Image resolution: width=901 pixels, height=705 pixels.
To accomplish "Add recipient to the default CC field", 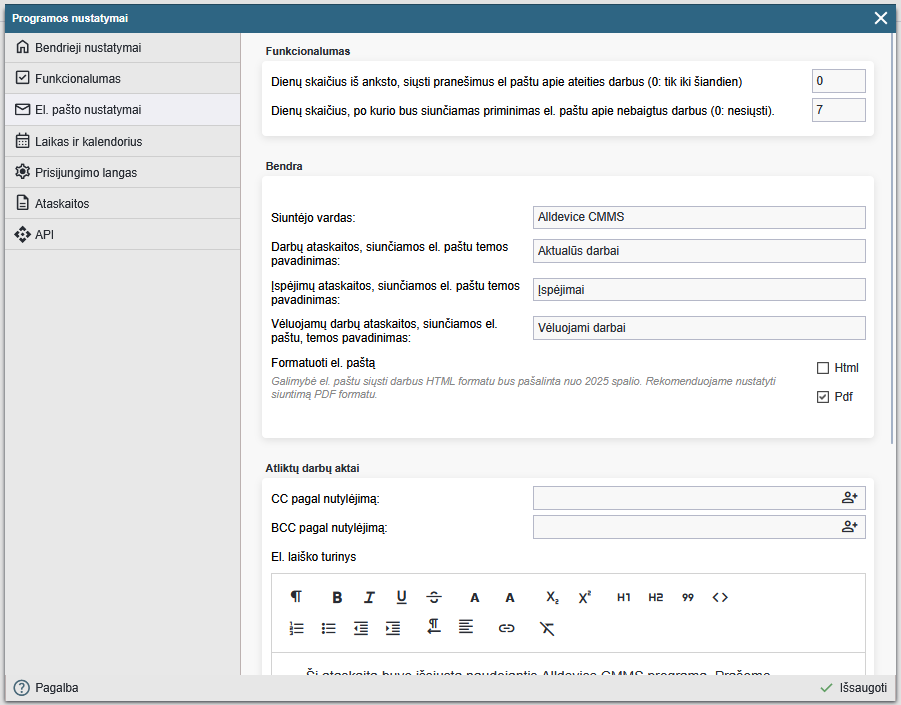I will coord(849,498).
